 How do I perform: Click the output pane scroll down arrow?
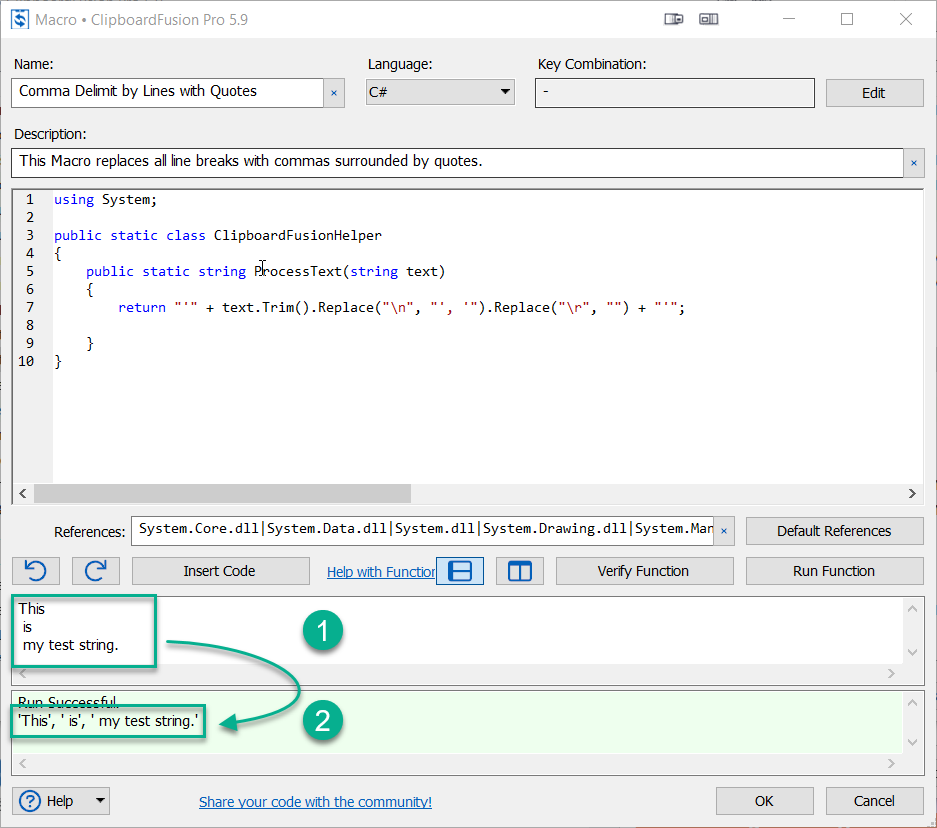coord(912,743)
